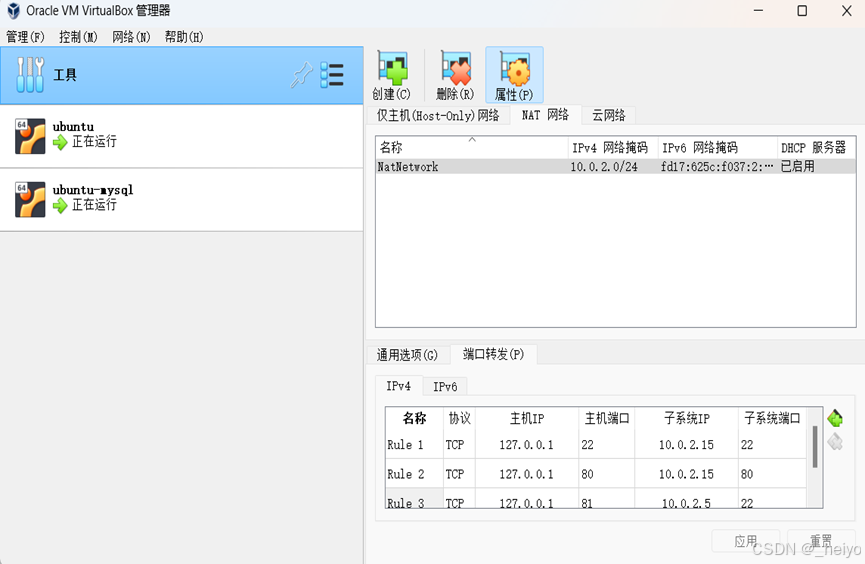Open 端口转发(P) tab
The width and height of the screenshot is (865, 564).
493,354
